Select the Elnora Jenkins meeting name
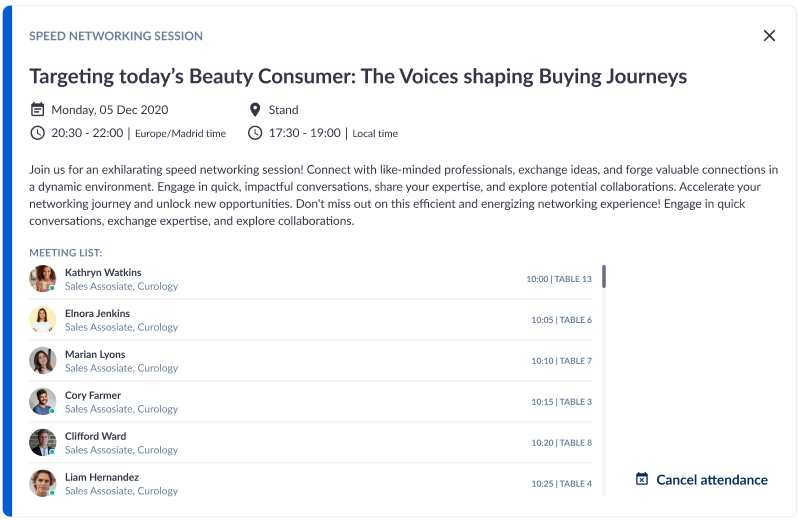798x520 pixels. point(97,313)
